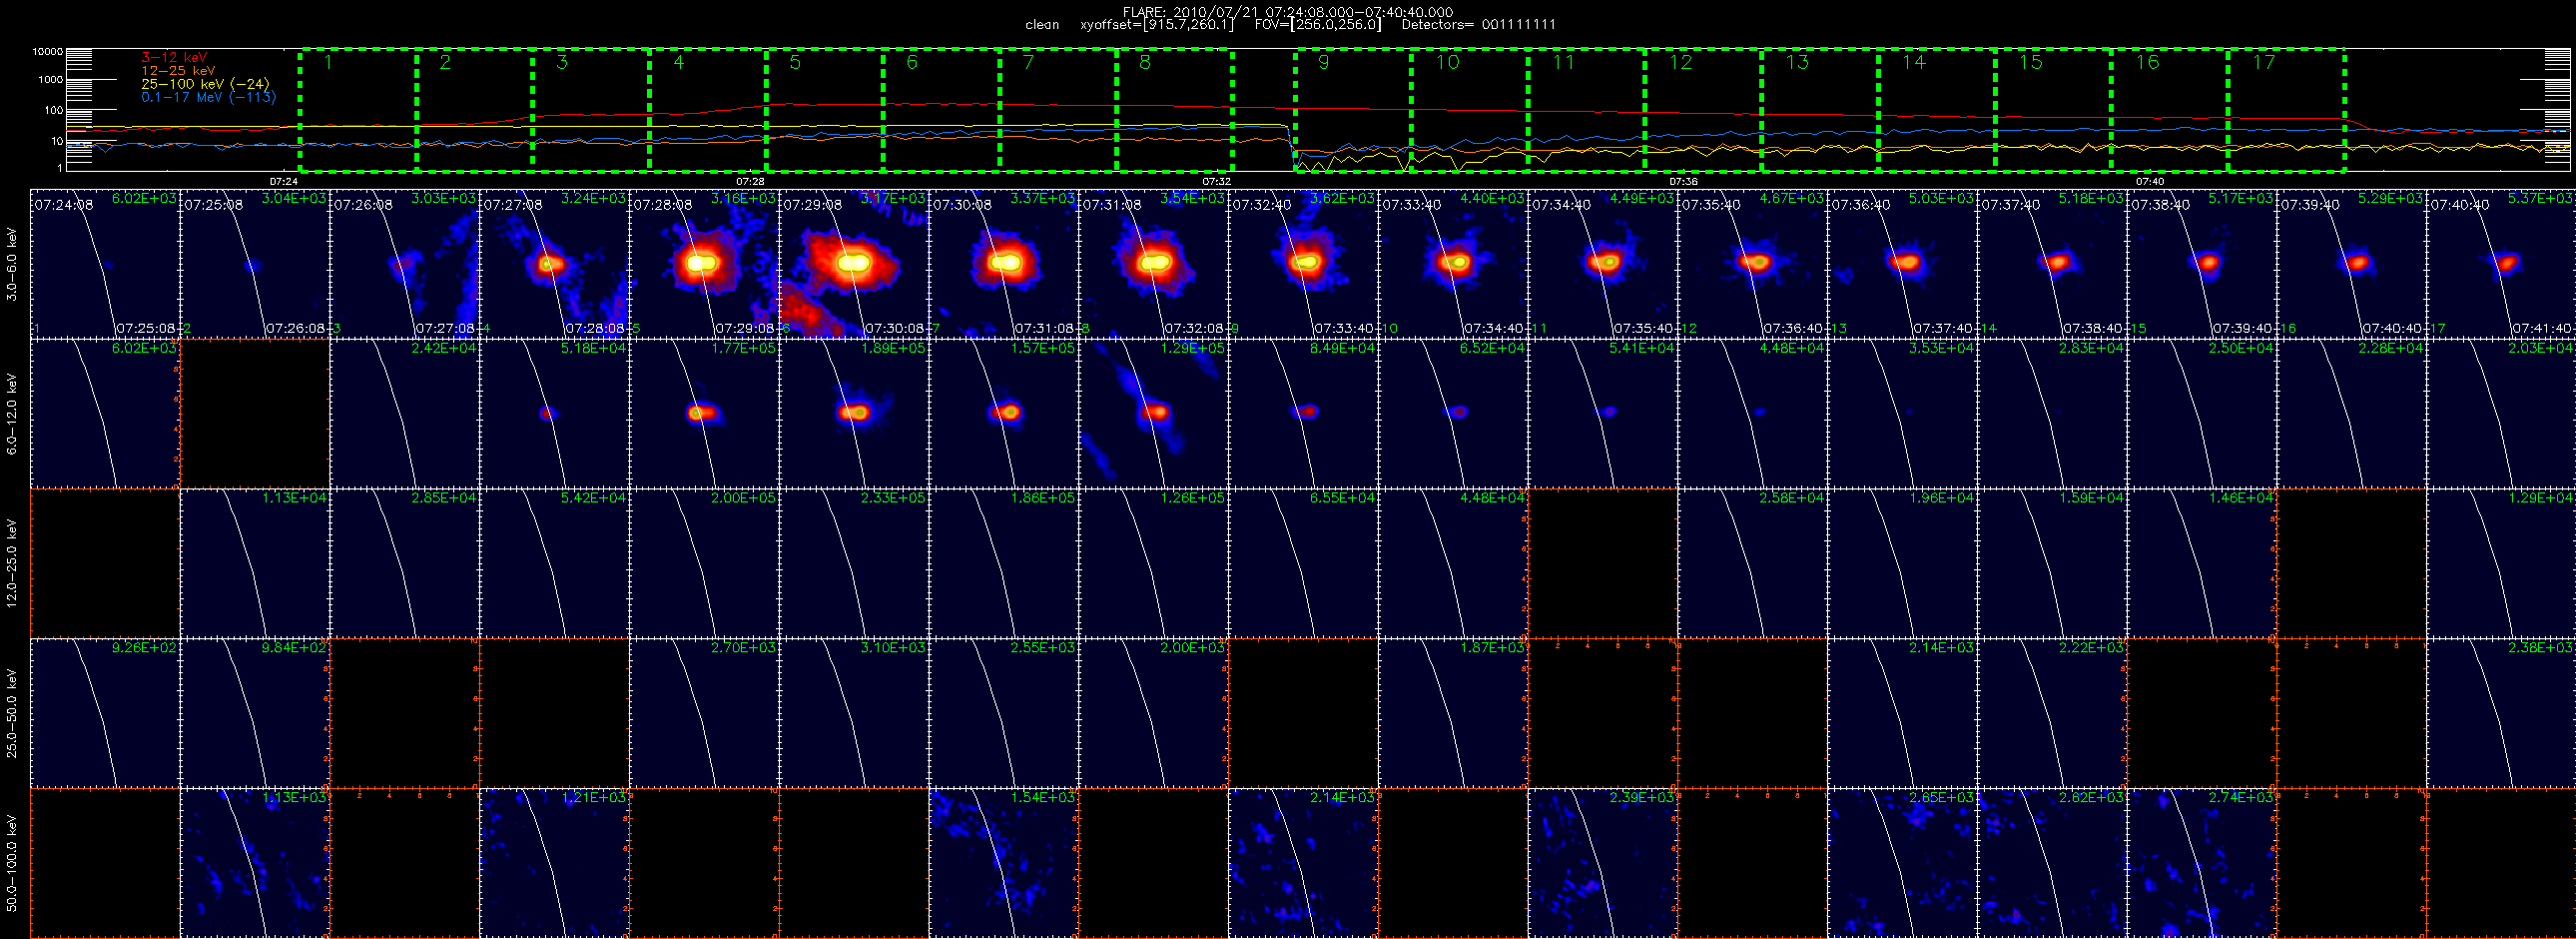
Task: Choose interval box 9 in the time profile
Action: click(x=1353, y=109)
